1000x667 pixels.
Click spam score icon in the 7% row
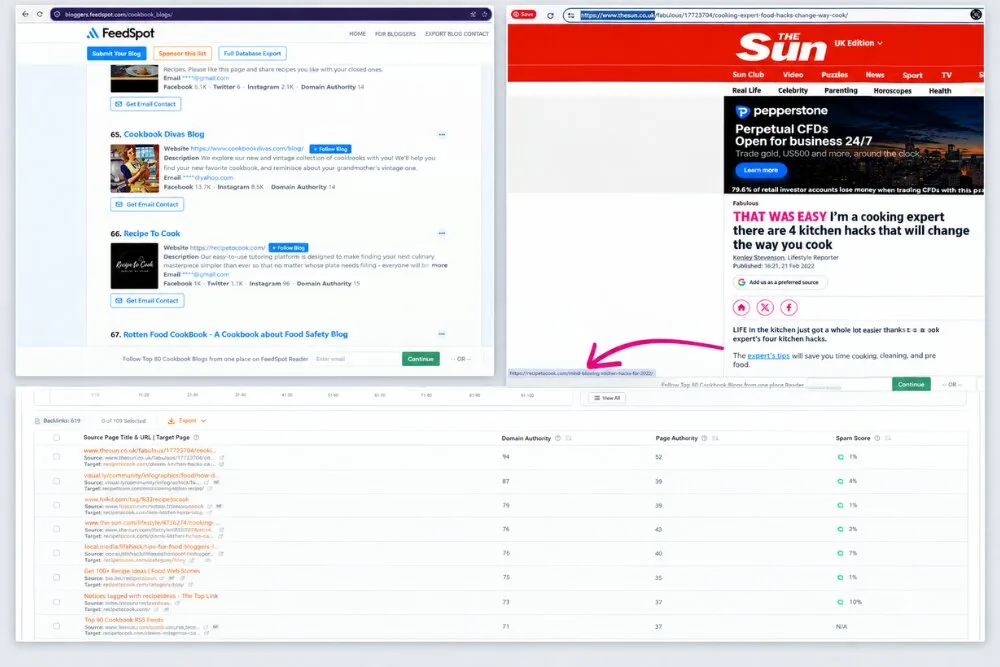pos(840,553)
